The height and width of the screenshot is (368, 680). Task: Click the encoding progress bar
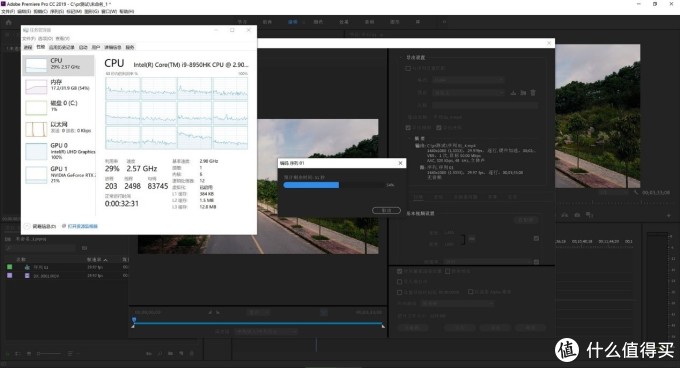pyautogui.click(x=334, y=185)
